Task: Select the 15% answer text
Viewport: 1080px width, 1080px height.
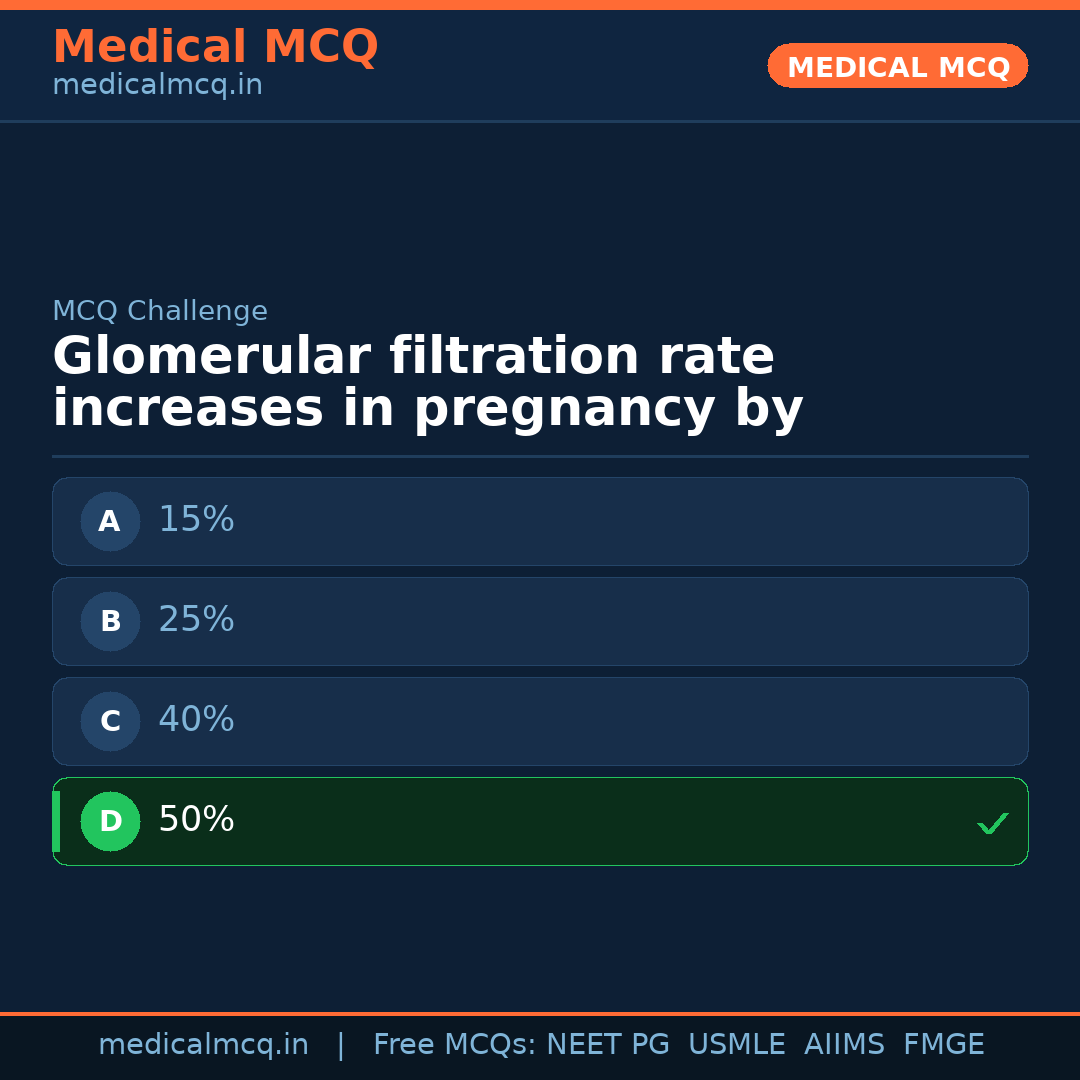Action: (x=196, y=520)
